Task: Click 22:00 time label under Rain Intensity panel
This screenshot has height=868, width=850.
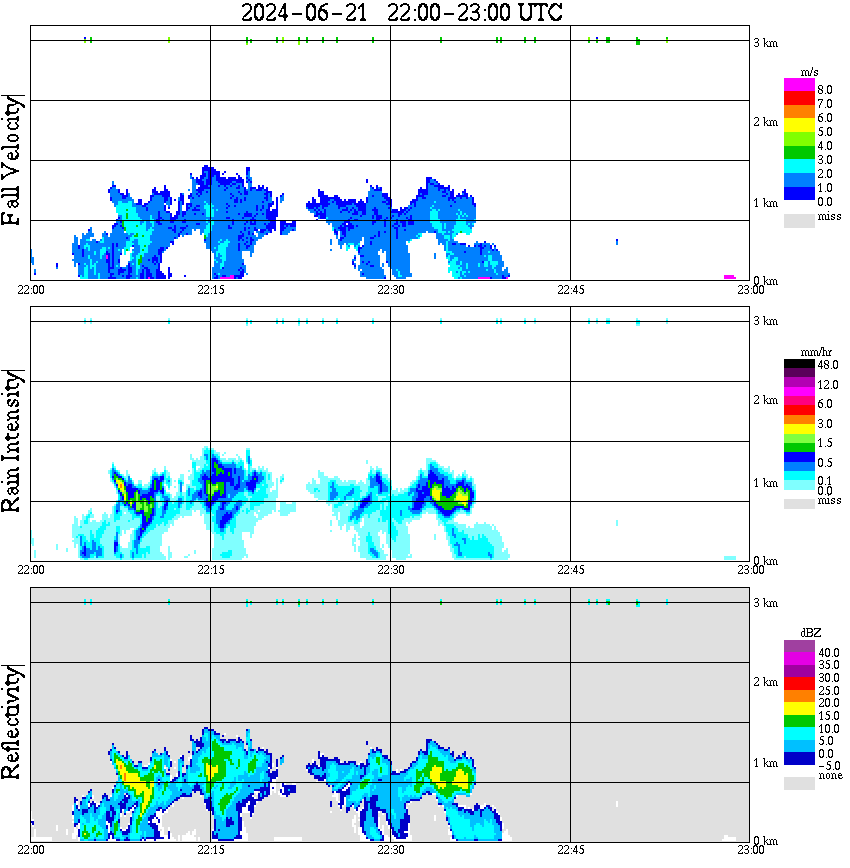Action: [31, 570]
